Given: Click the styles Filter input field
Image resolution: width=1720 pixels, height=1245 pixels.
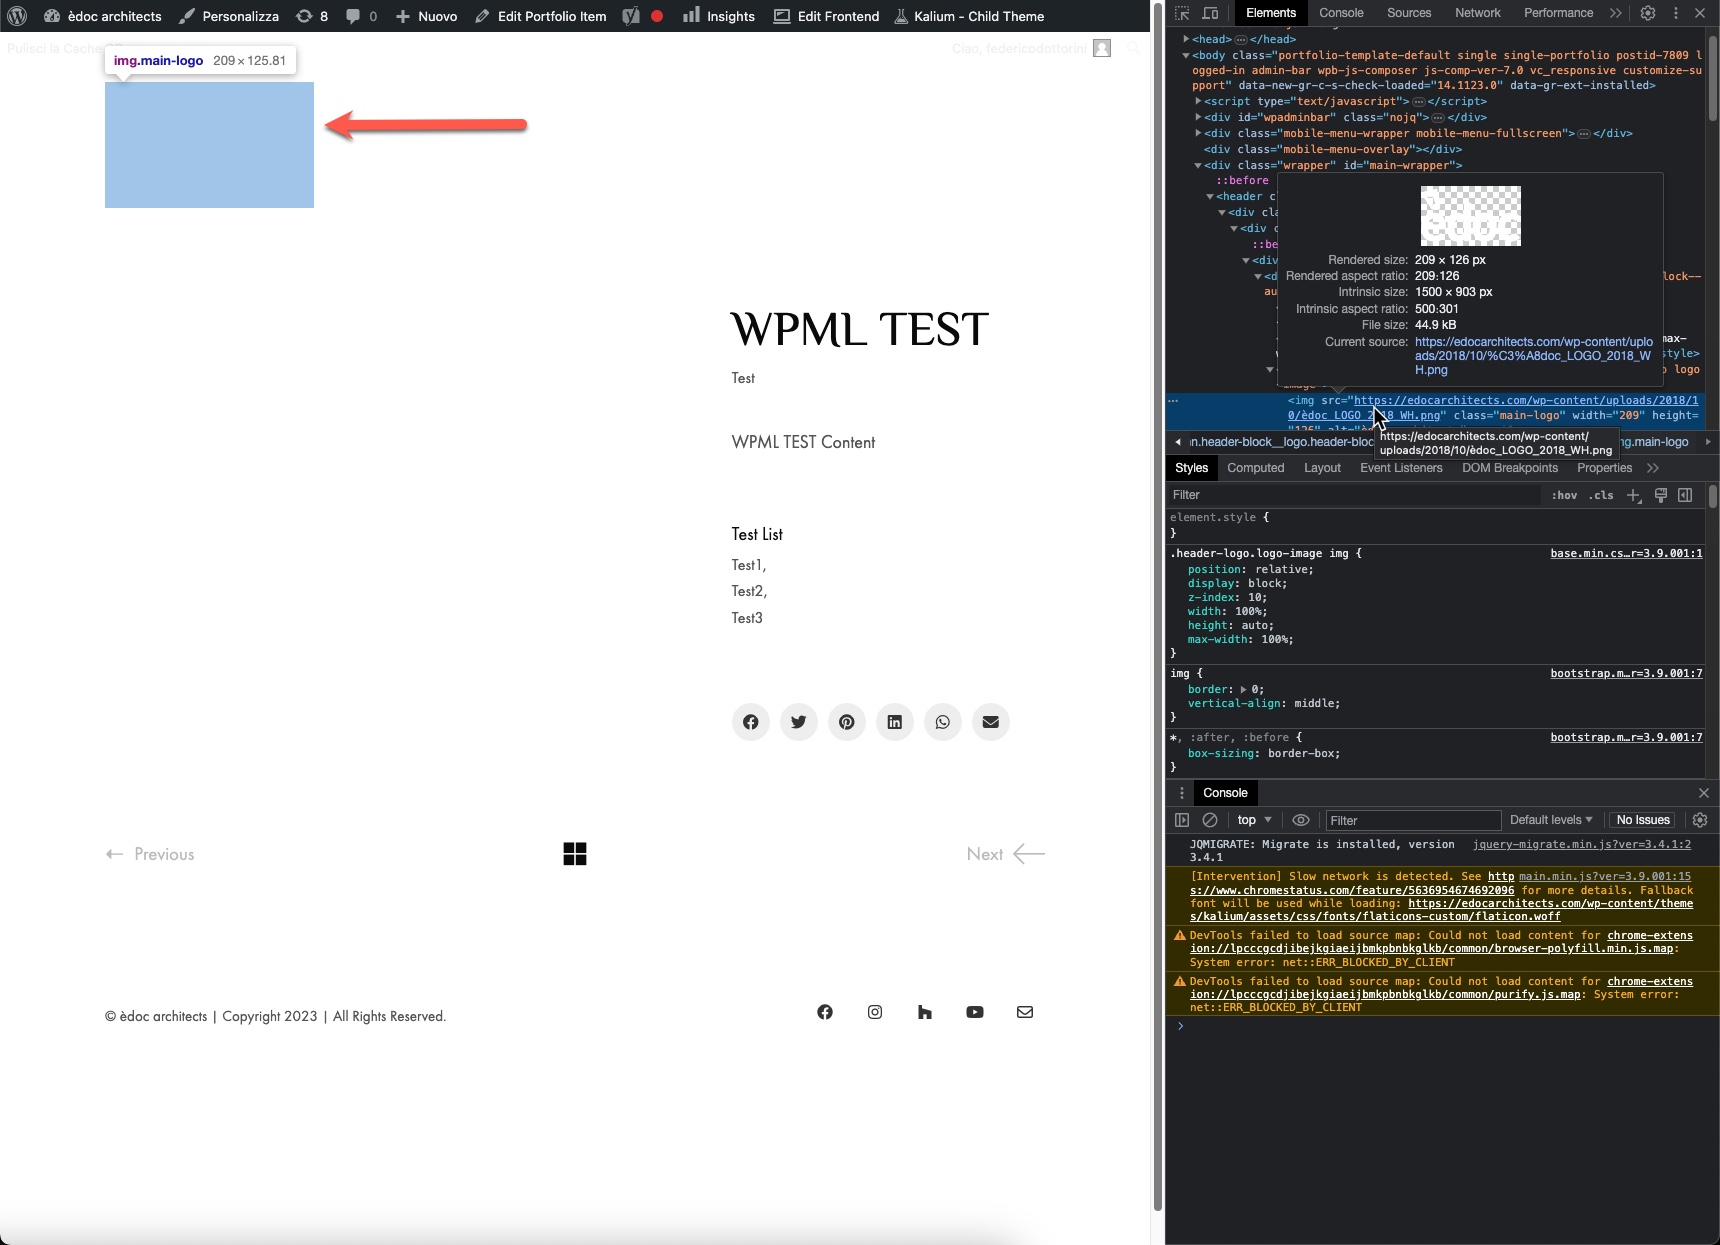Looking at the screenshot, I should pos(1354,495).
